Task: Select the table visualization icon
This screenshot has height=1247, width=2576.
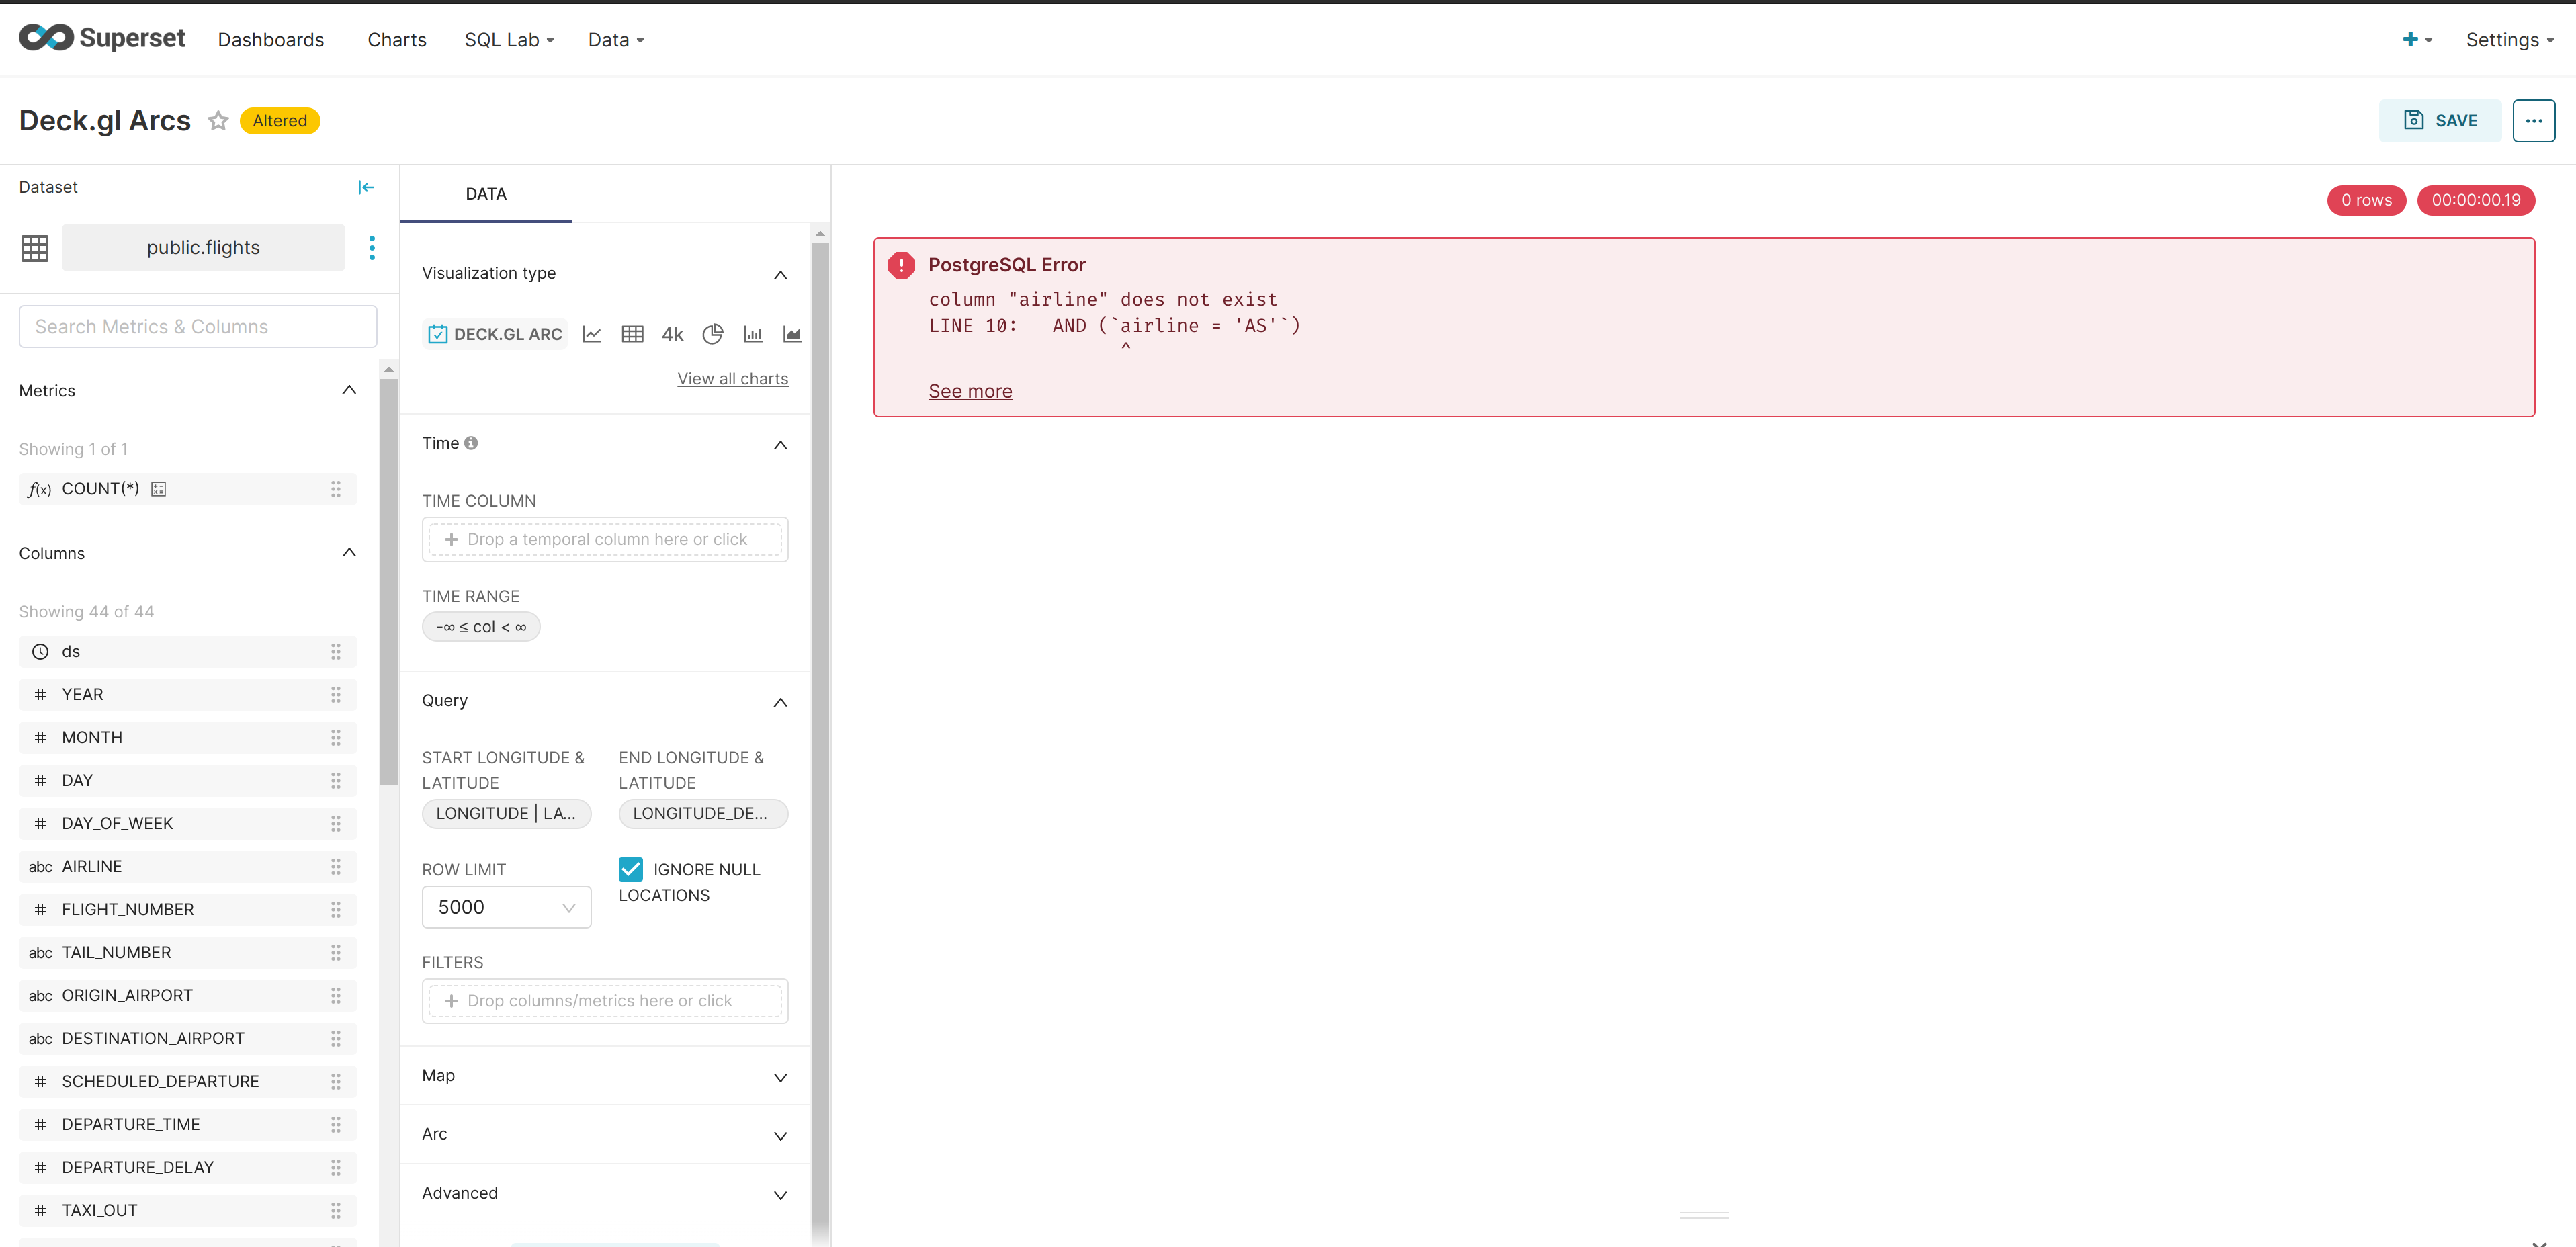Action: pyautogui.click(x=632, y=334)
